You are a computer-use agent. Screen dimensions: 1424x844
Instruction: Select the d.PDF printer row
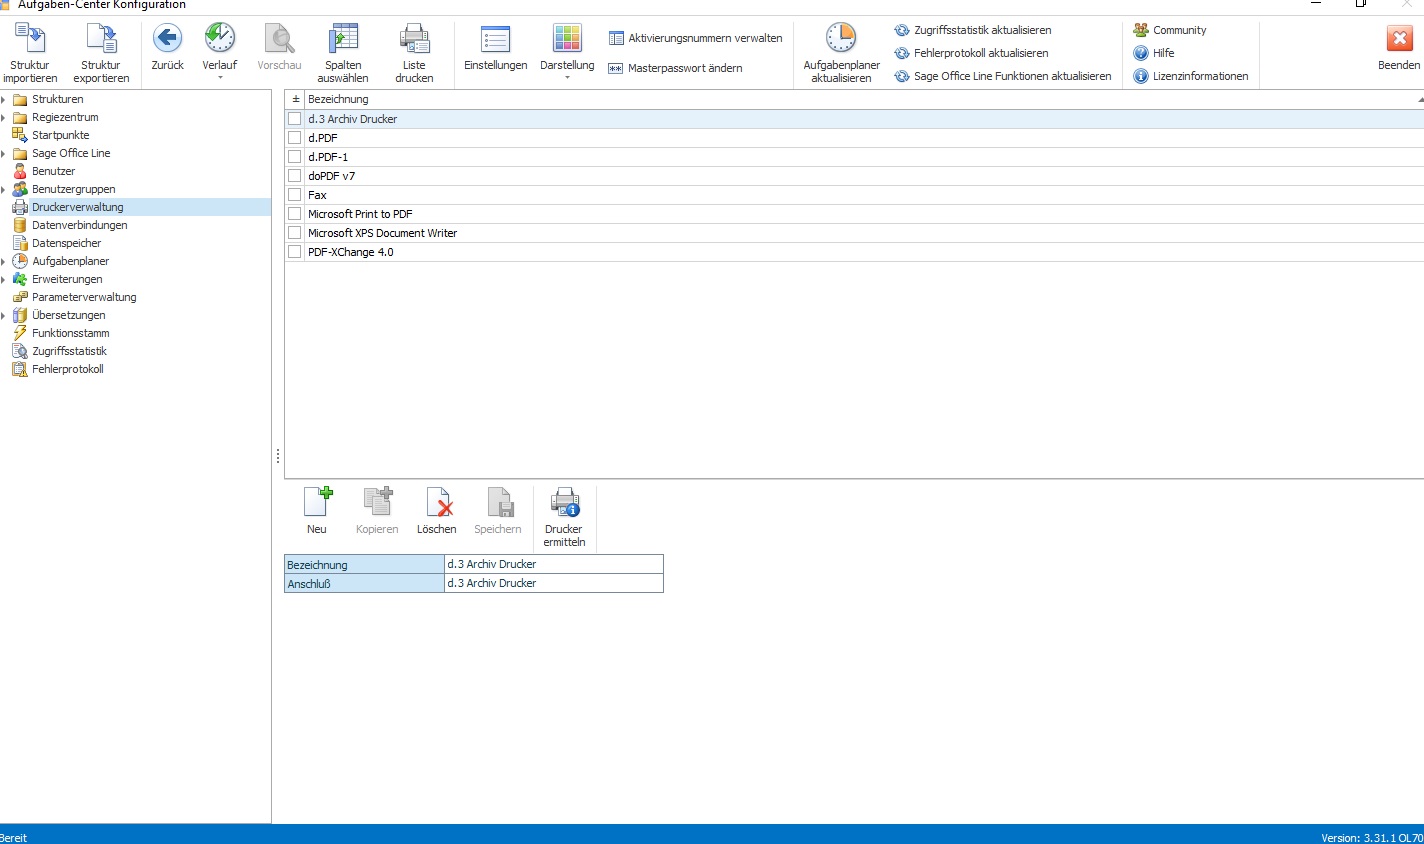[854, 138]
